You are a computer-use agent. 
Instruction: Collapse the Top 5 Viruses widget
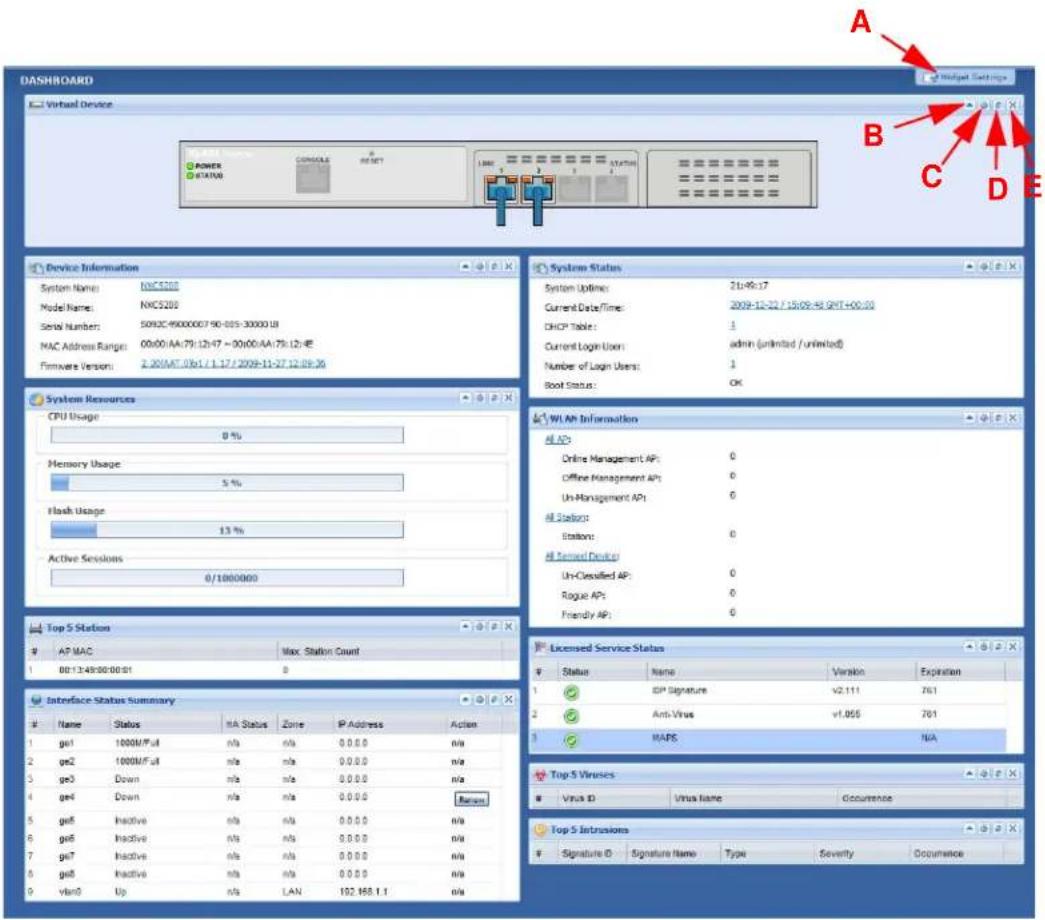tap(969, 773)
